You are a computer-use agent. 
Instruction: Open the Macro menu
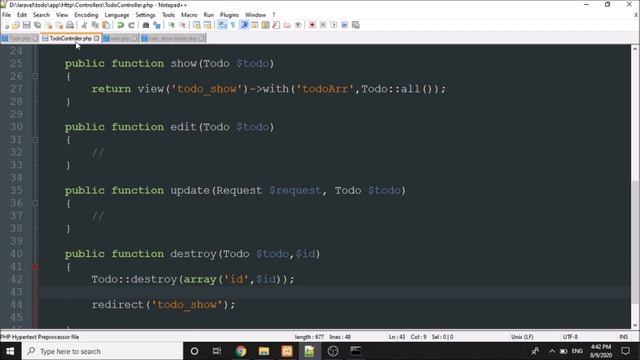point(189,15)
